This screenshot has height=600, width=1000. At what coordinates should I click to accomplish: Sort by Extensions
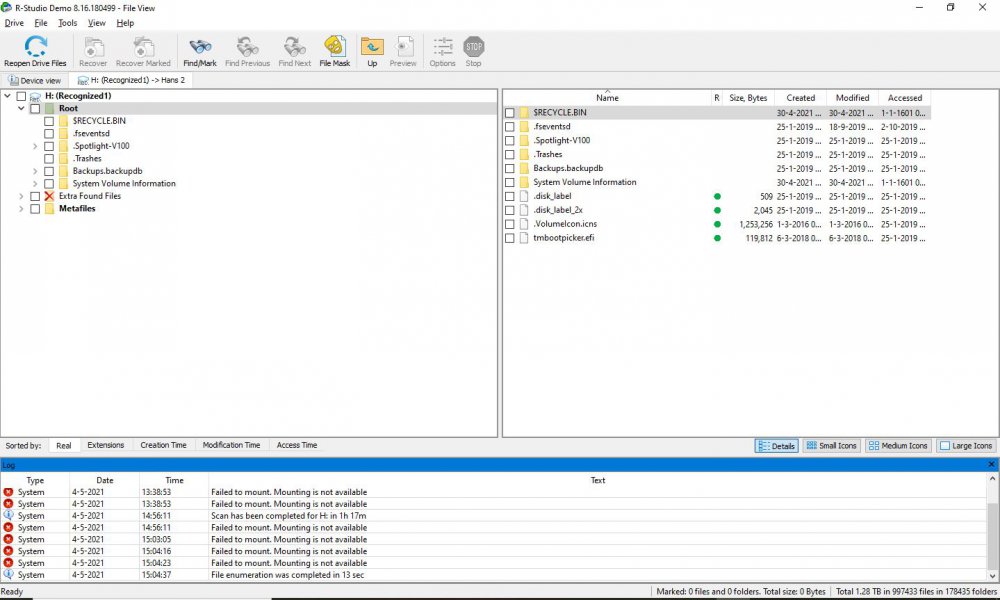105,445
